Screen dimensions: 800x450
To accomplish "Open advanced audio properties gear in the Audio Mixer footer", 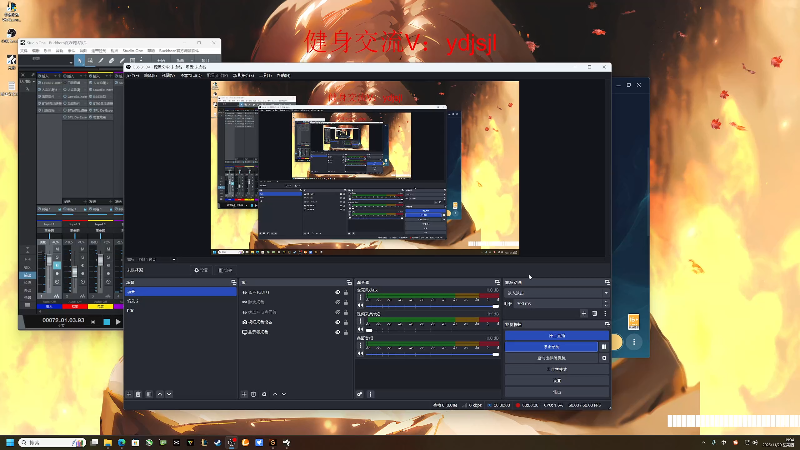I will 360,394.
